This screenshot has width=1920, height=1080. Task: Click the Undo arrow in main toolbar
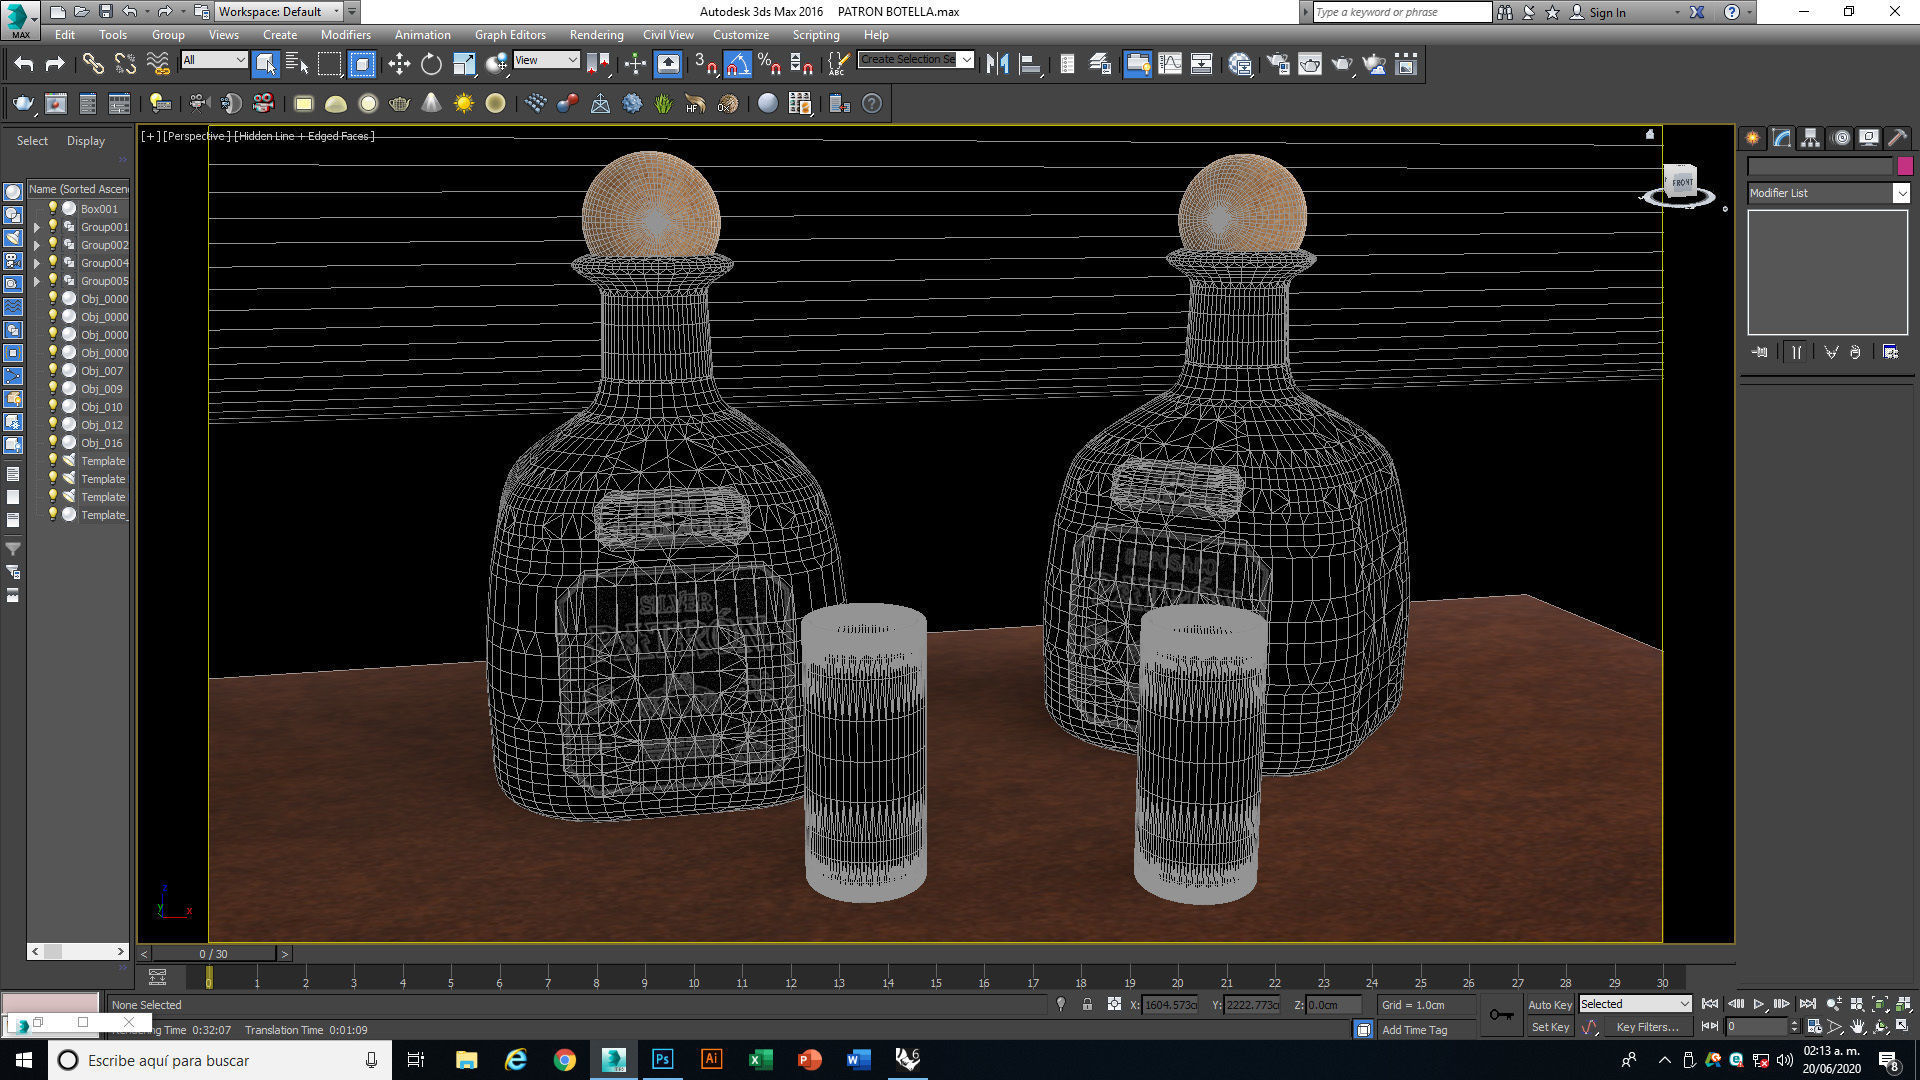(x=24, y=65)
